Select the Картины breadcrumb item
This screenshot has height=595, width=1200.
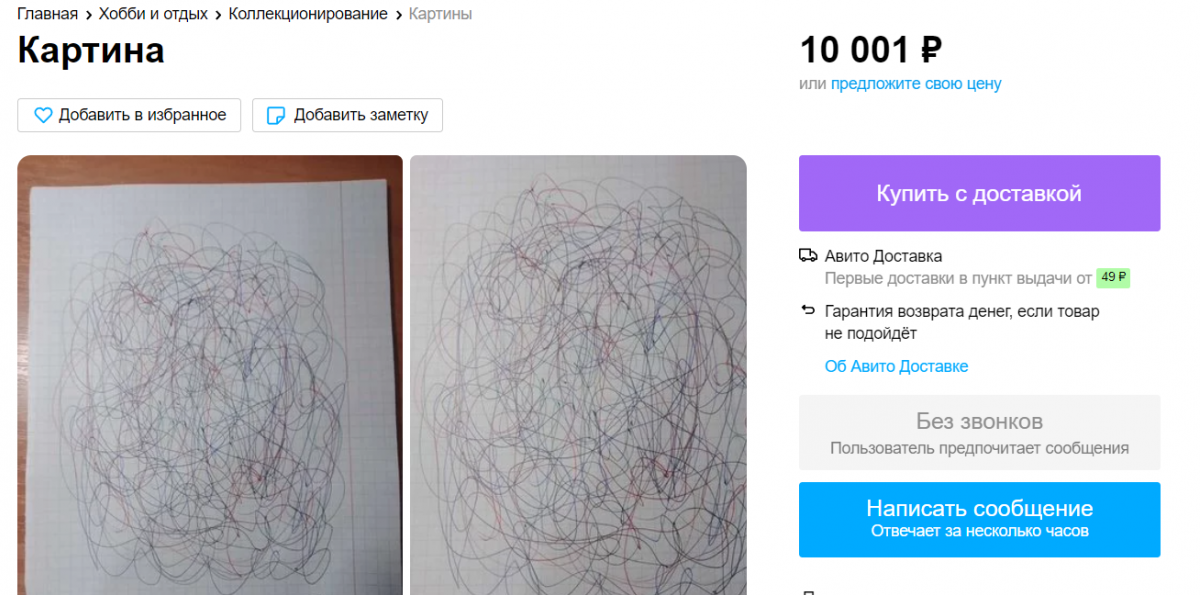440,14
